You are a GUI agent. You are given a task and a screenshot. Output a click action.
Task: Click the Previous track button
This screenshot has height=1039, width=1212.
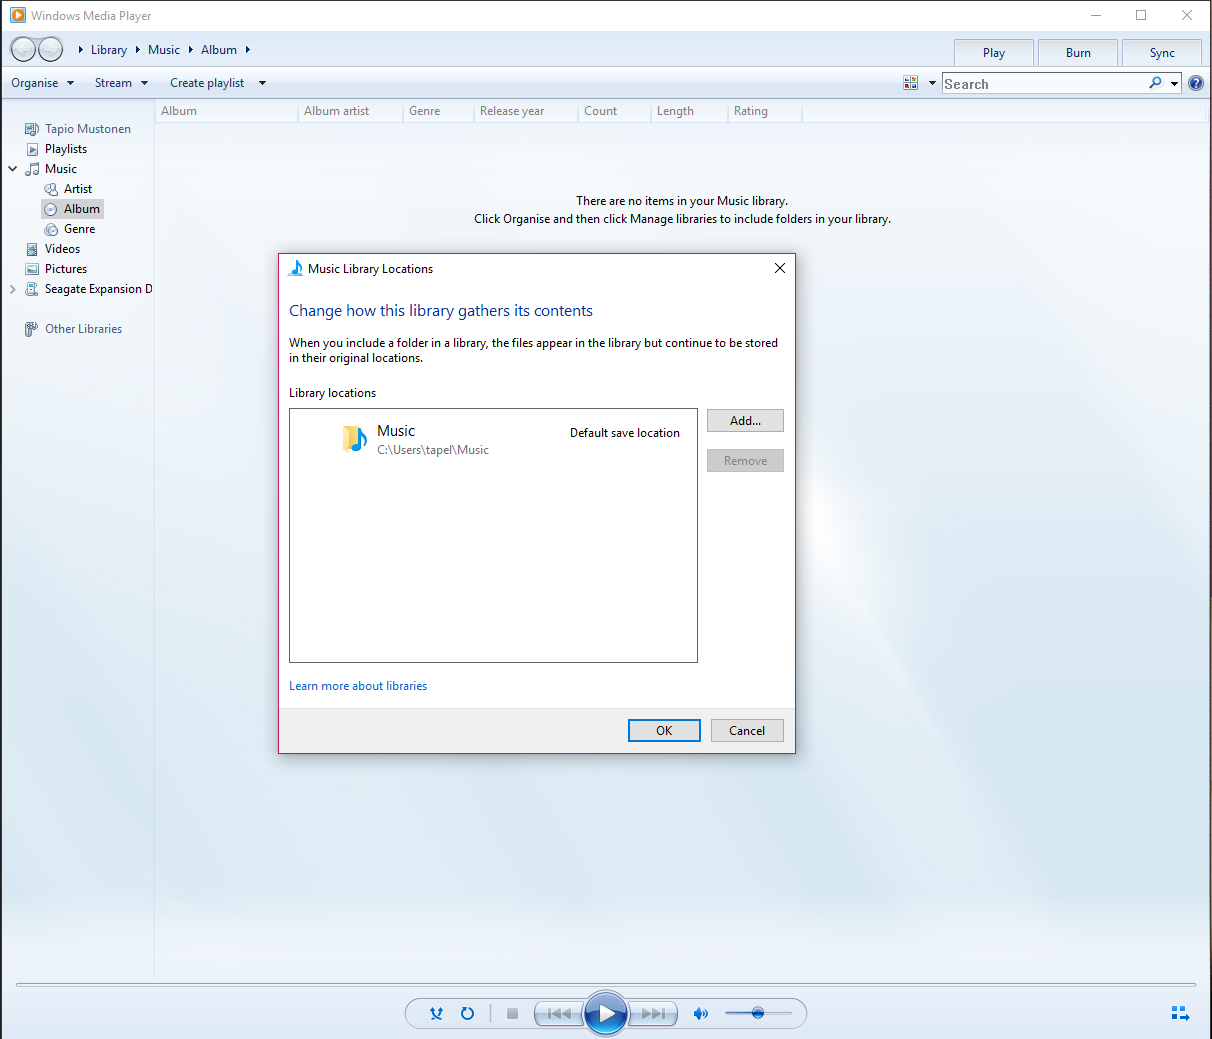559,1013
